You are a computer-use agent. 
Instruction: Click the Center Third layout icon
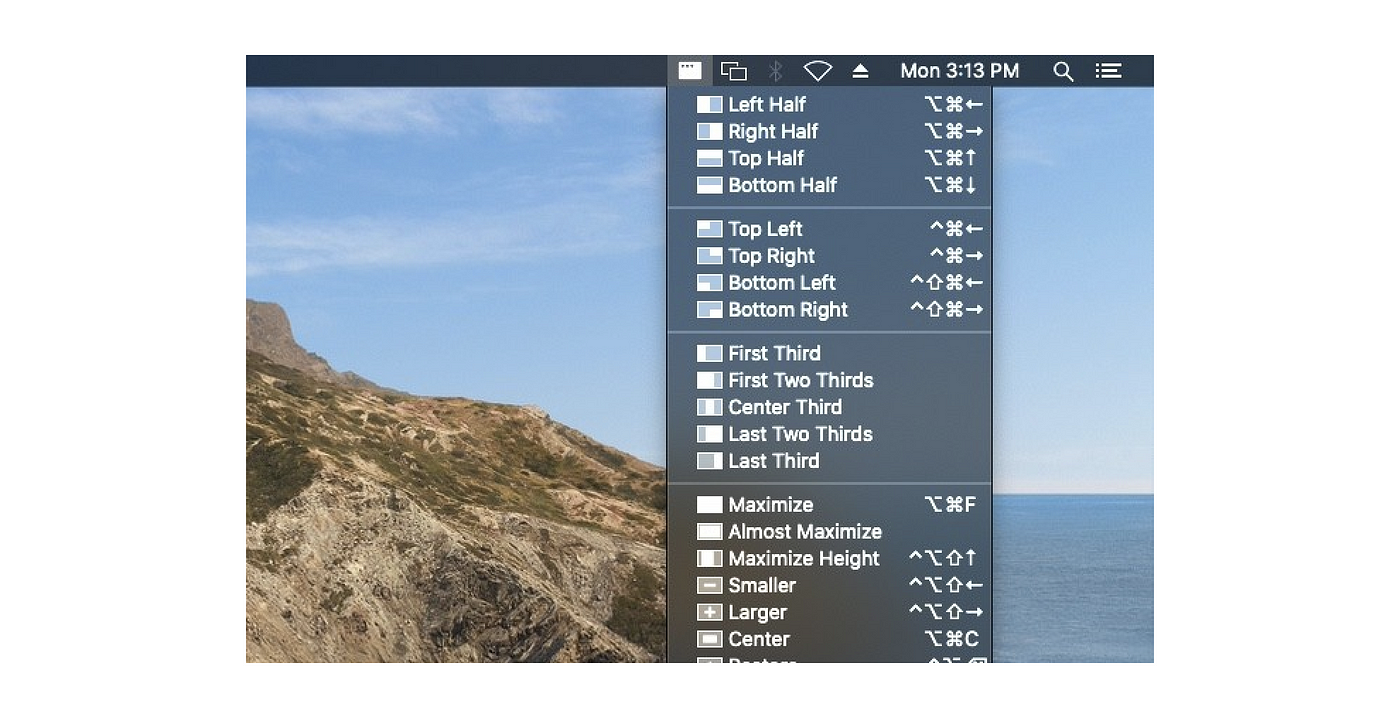click(x=709, y=407)
